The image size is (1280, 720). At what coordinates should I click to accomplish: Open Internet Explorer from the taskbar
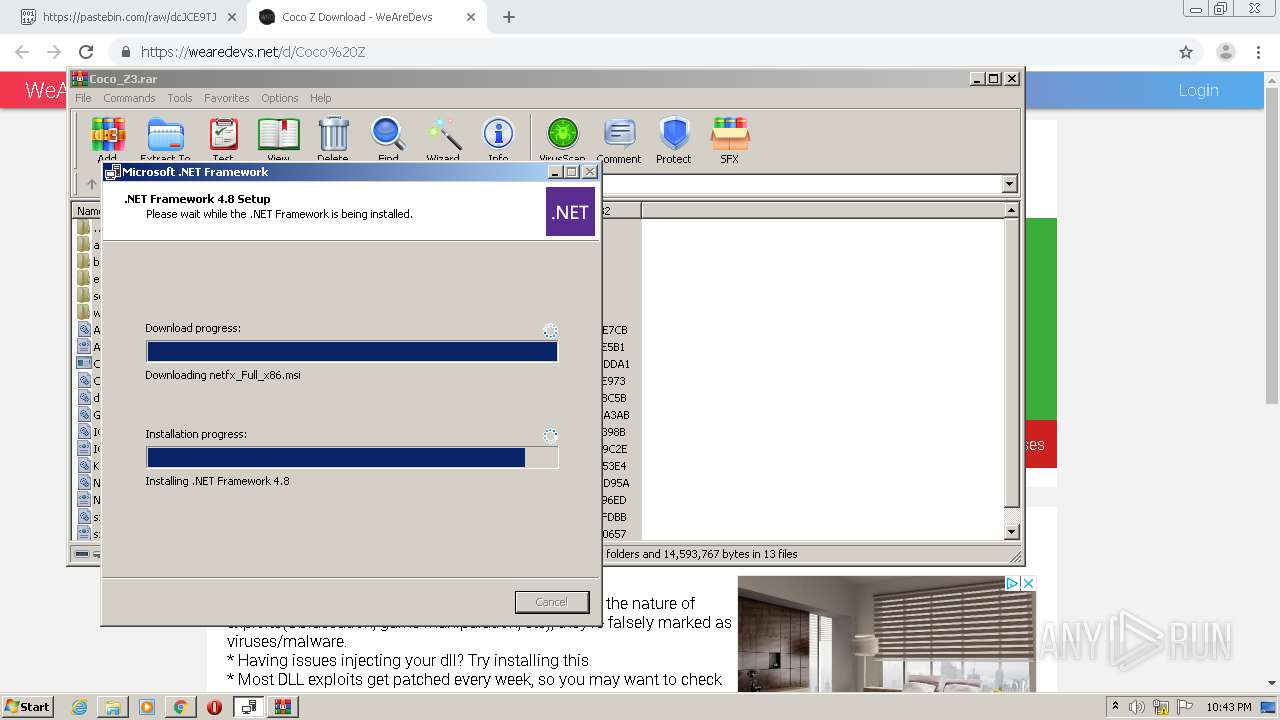coord(80,707)
